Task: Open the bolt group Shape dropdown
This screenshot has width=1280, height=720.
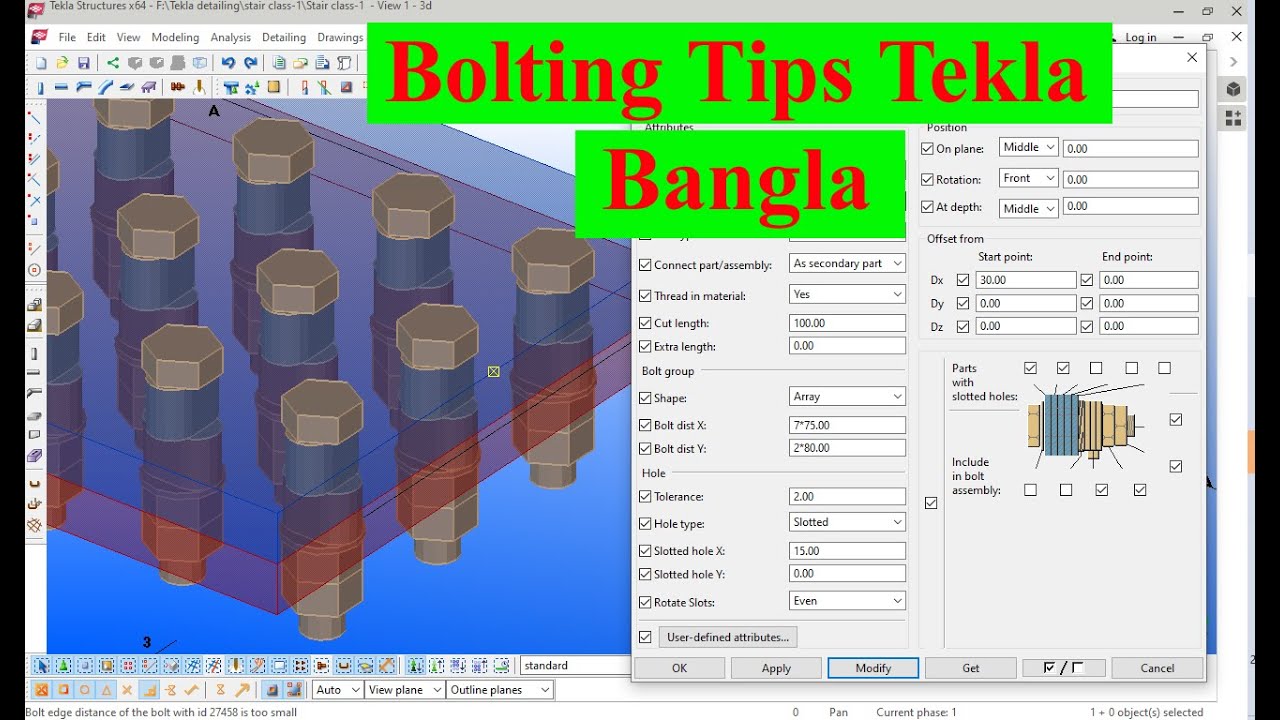Action: [x=847, y=397]
